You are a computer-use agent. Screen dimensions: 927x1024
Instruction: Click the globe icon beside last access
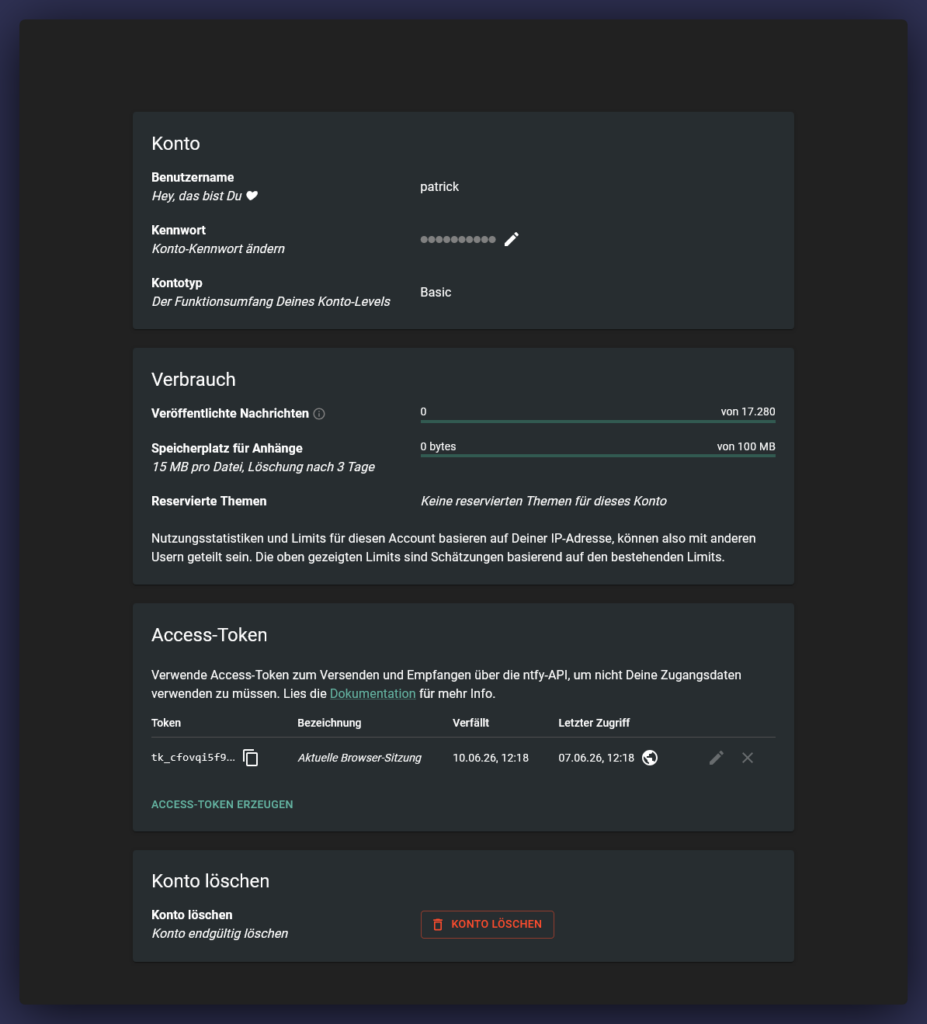pos(649,758)
